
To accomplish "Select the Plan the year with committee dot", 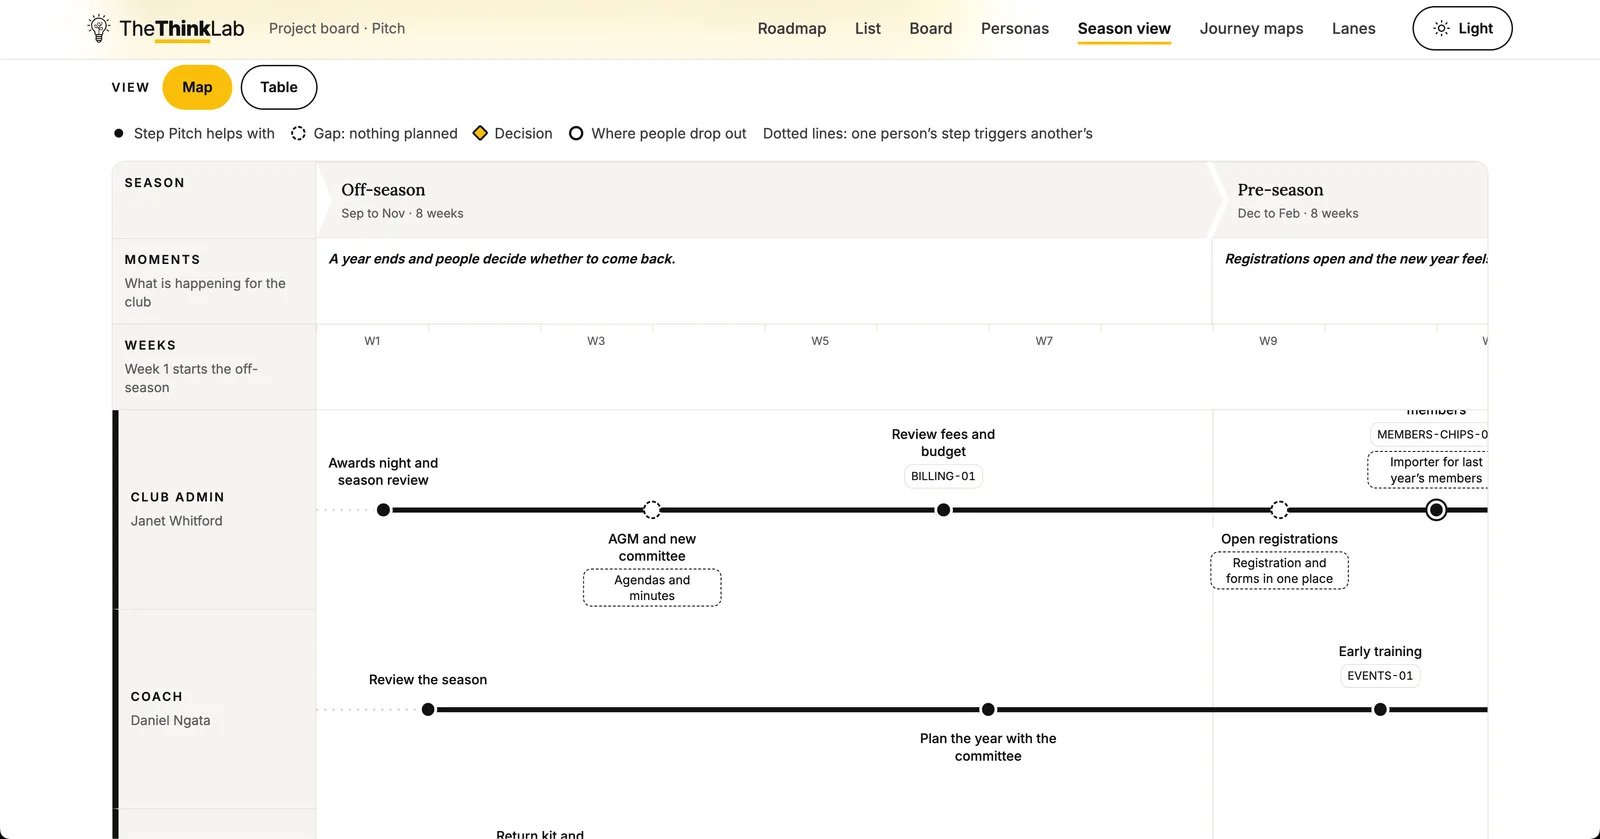I will [988, 709].
